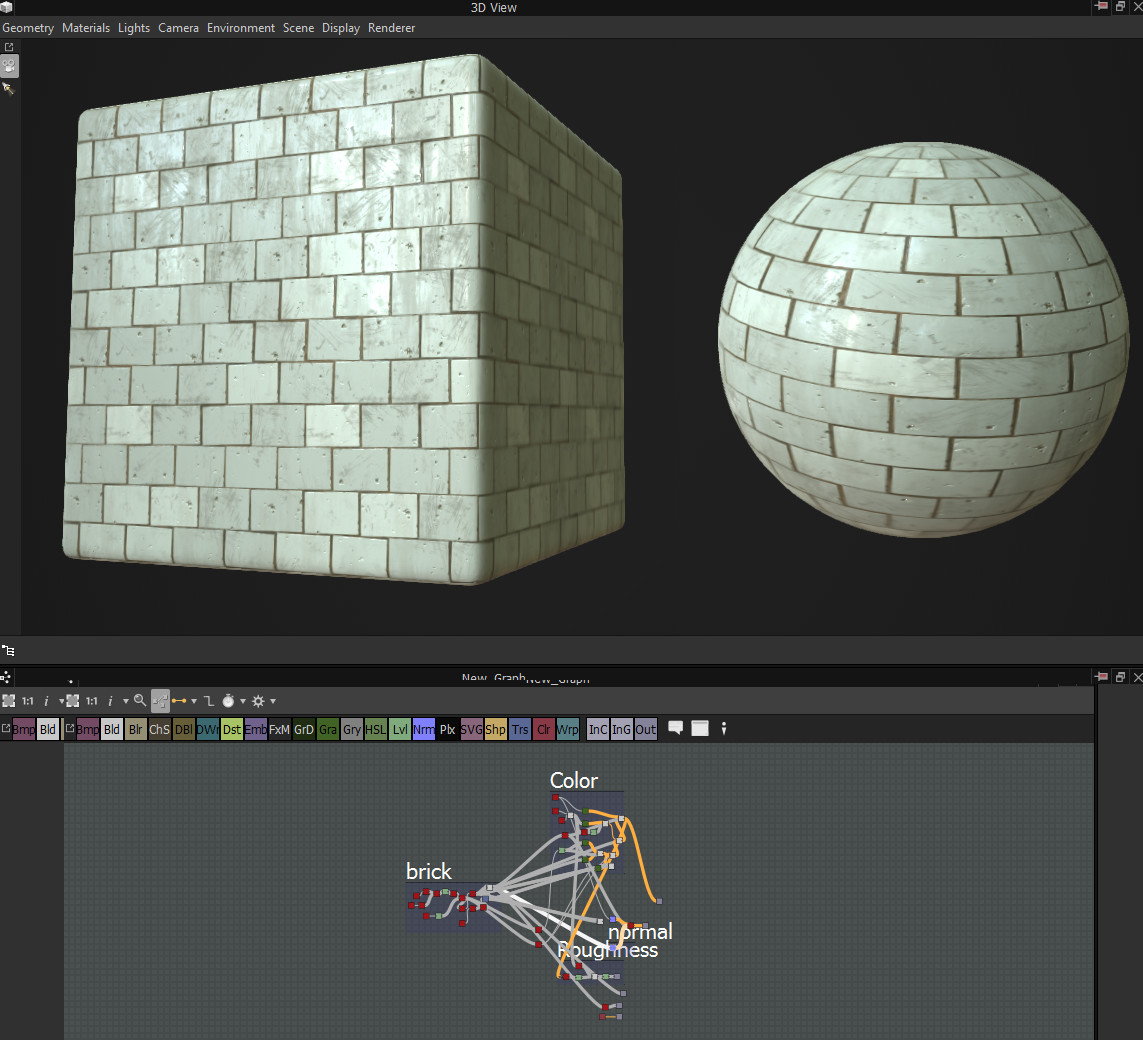Add a Gradient node using the Gra icon
Viewport: 1143px width, 1040px height.
point(327,729)
